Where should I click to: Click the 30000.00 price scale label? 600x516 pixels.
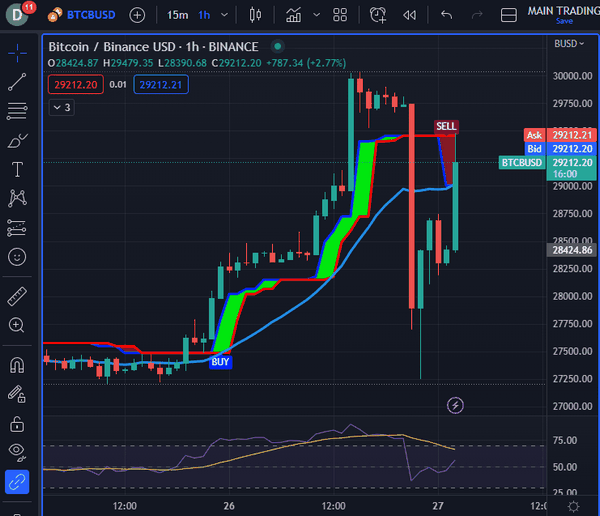click(572, 76)
